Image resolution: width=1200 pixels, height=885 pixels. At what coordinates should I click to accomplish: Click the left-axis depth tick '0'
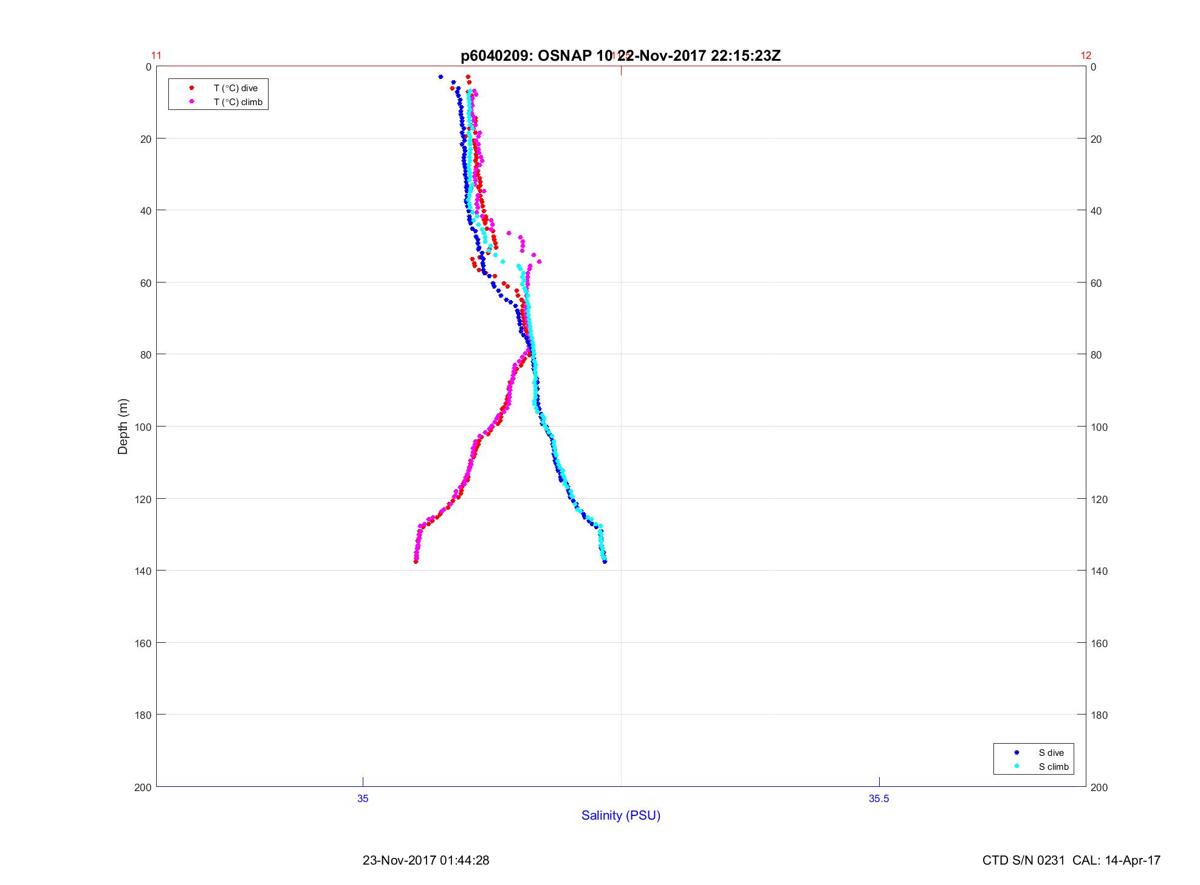148,67
